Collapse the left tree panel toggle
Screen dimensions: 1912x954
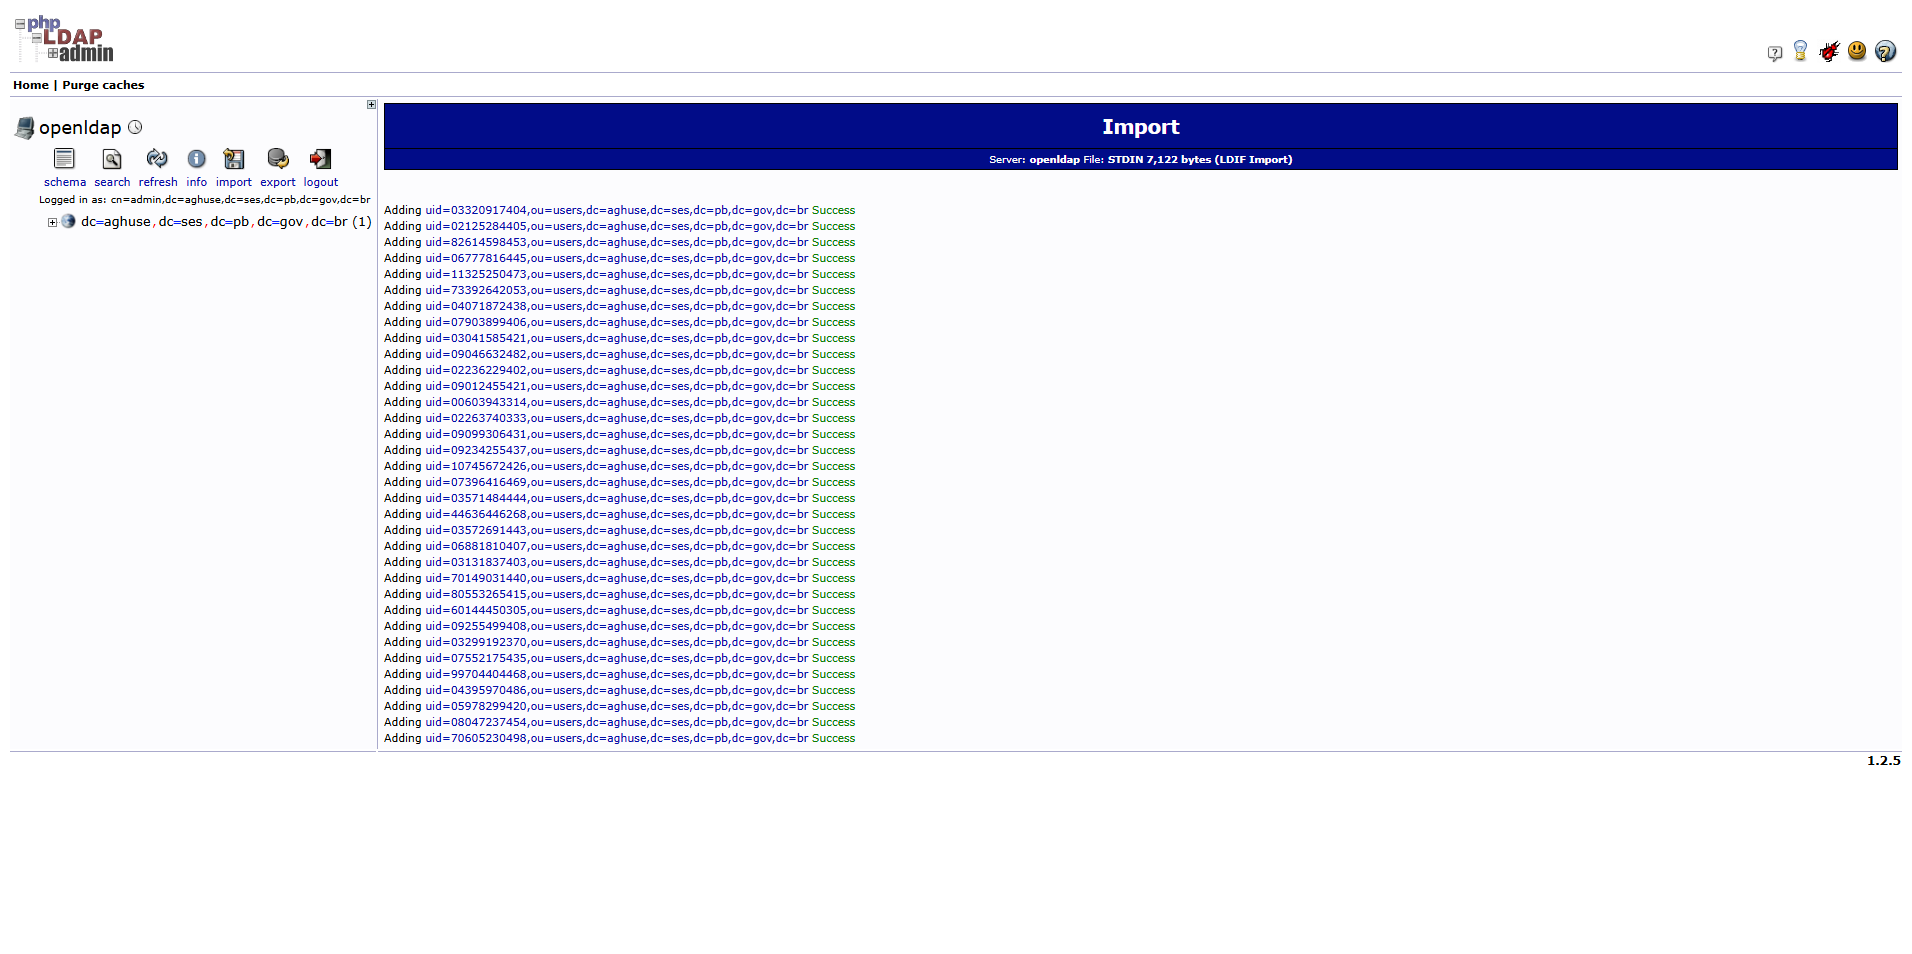coord(371,104)
